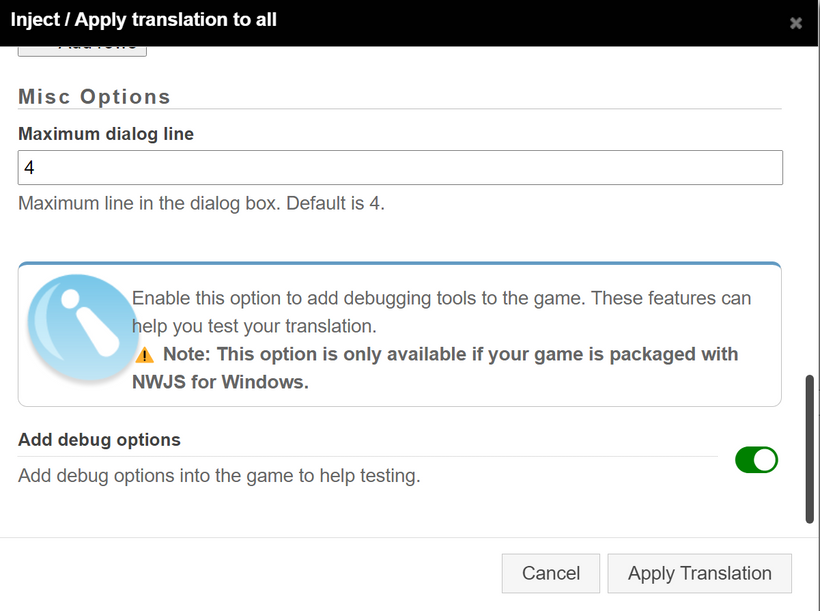This screenshot has width=820, height=611.
Task: Close the Inject / Apply translation dialog
Action: click(x=796, y=23)
